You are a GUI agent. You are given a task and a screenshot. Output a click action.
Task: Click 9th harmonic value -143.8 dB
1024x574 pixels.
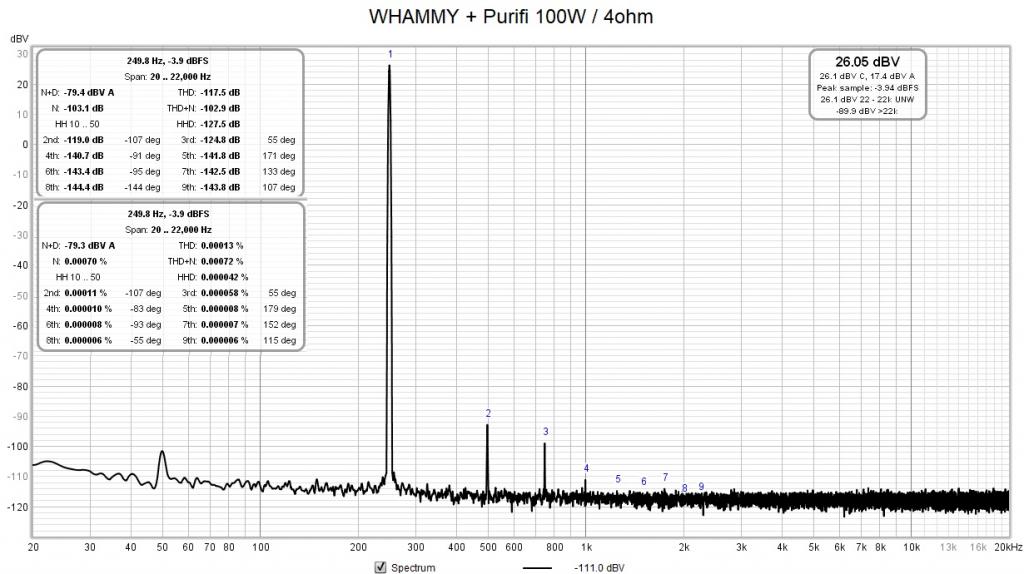220,187
